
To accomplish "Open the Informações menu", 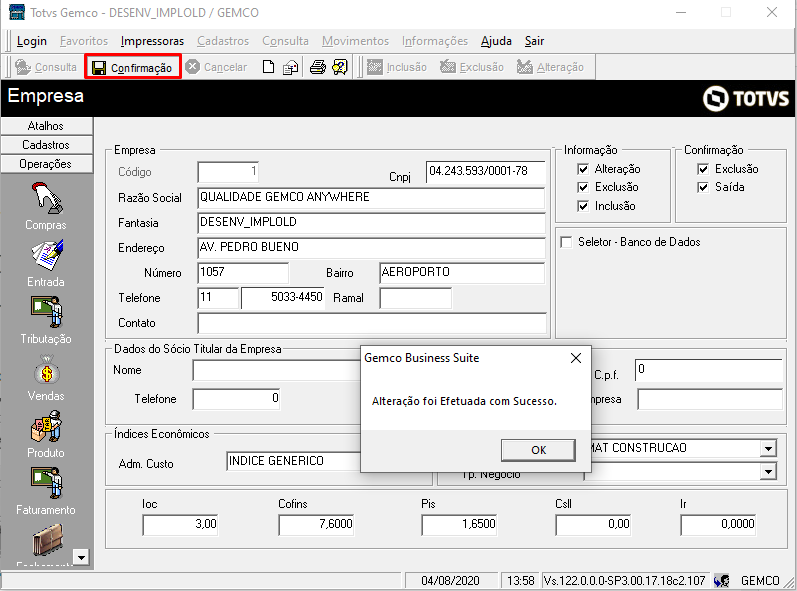I will pos(435,41).
